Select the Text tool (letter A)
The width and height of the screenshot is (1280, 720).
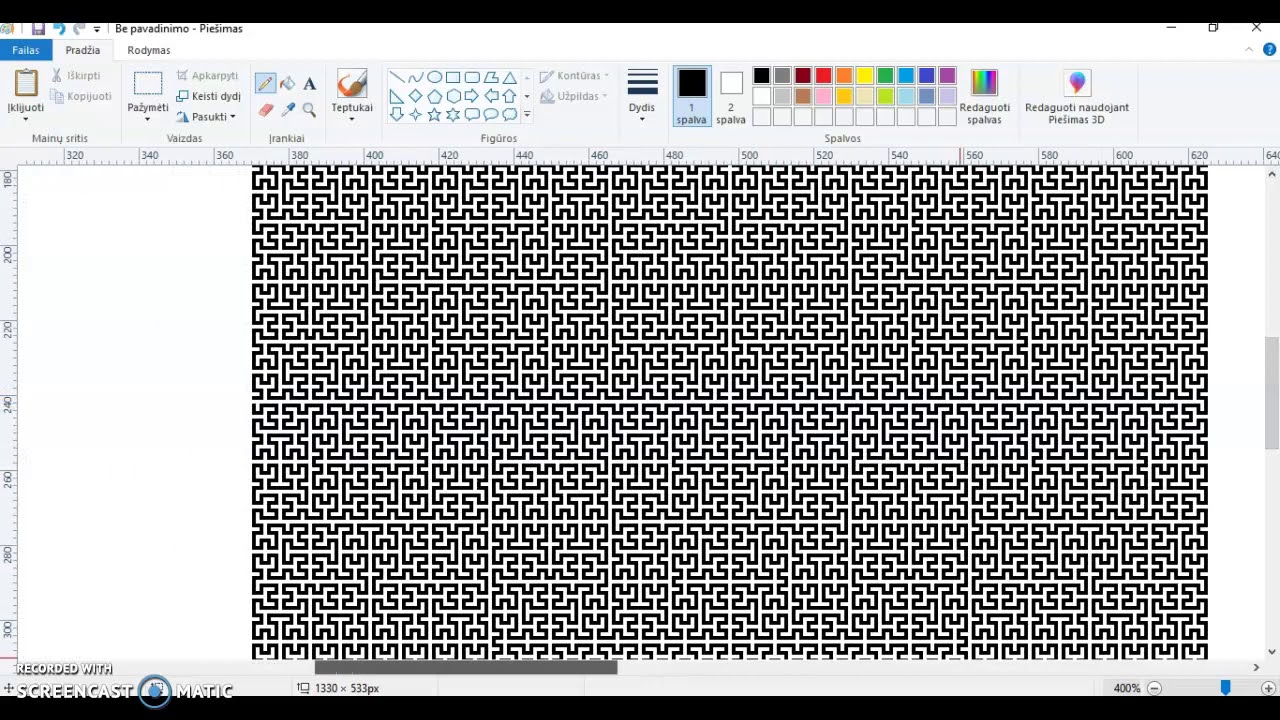[x=309, y=84]
